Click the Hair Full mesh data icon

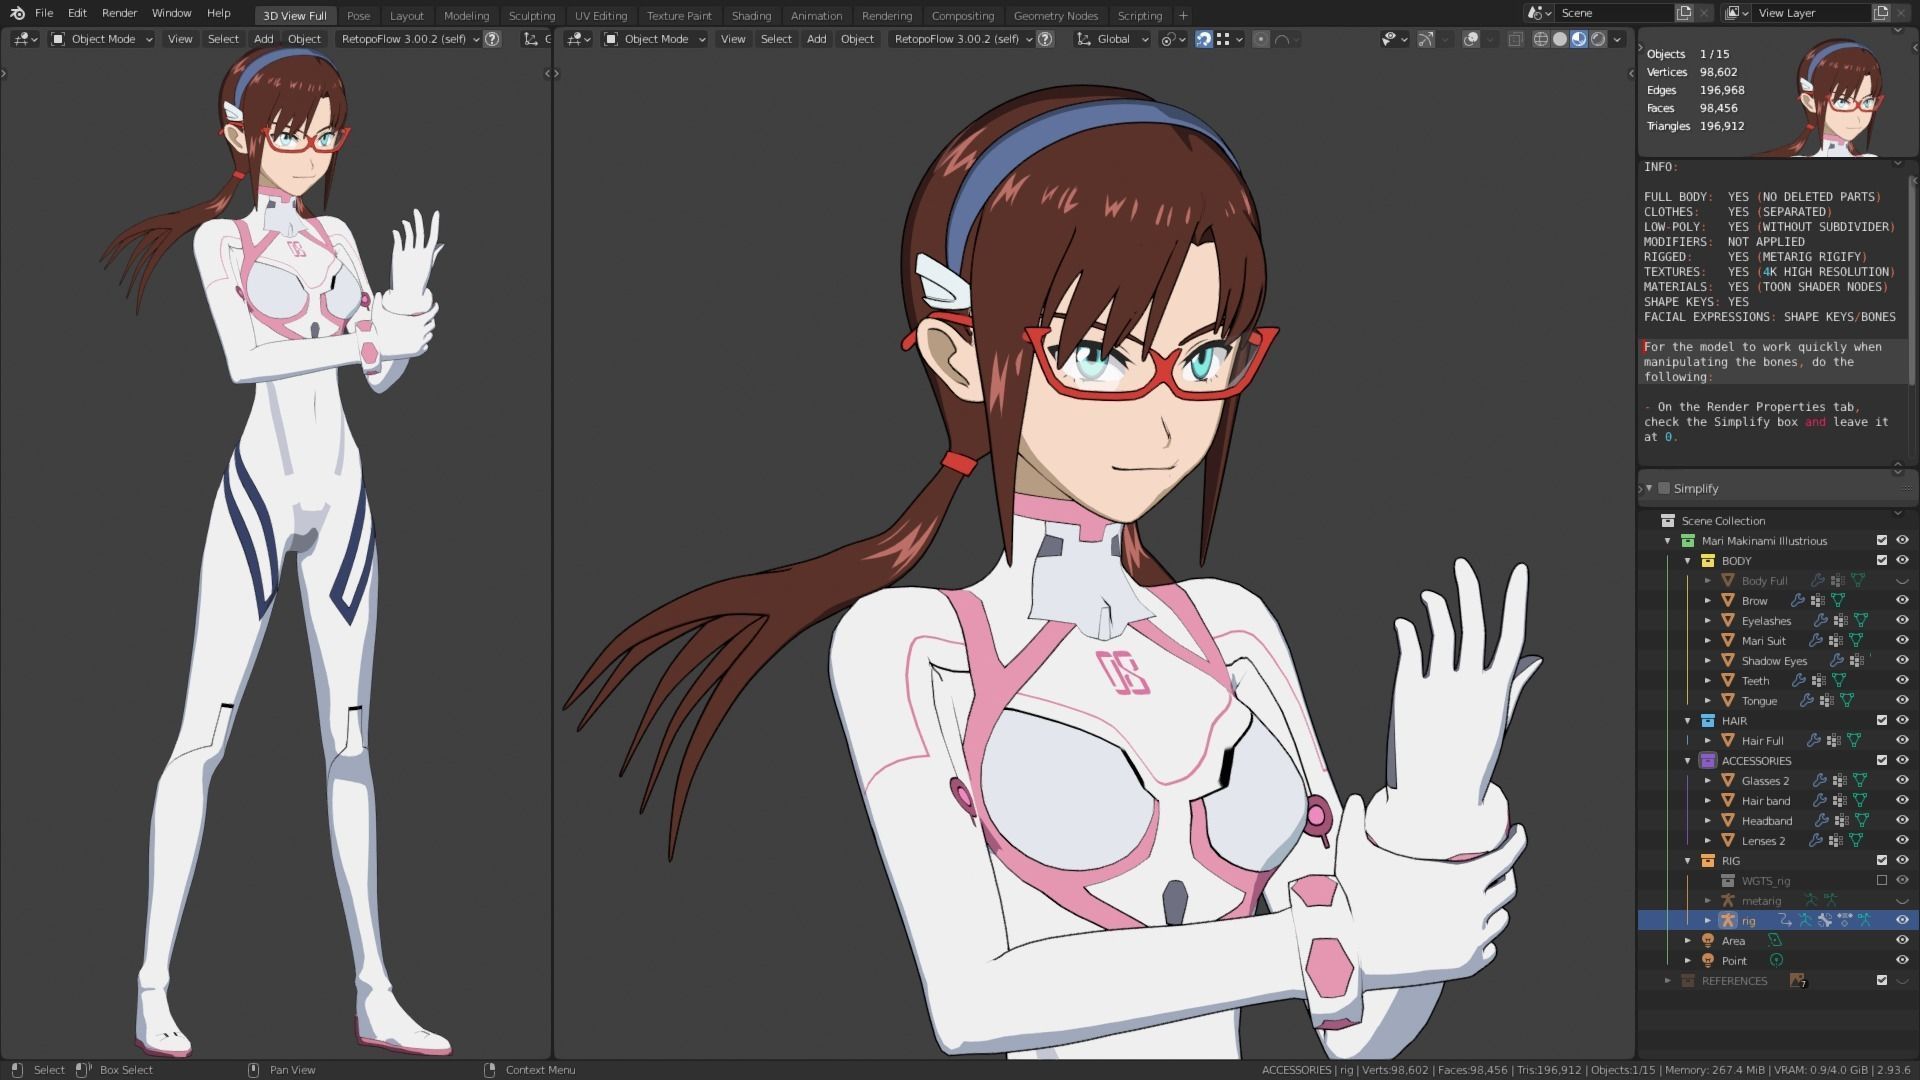[x=1854, y=740]
